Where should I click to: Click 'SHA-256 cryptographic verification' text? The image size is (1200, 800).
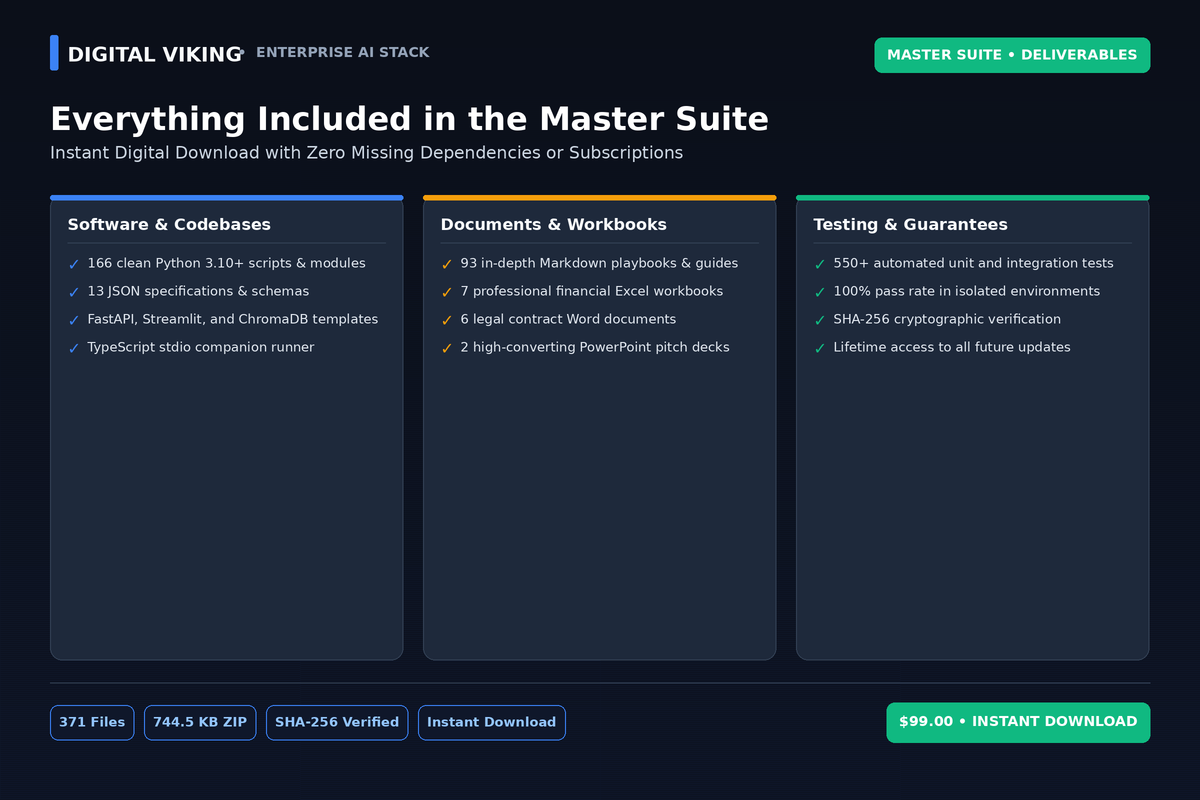coord(947,319)
